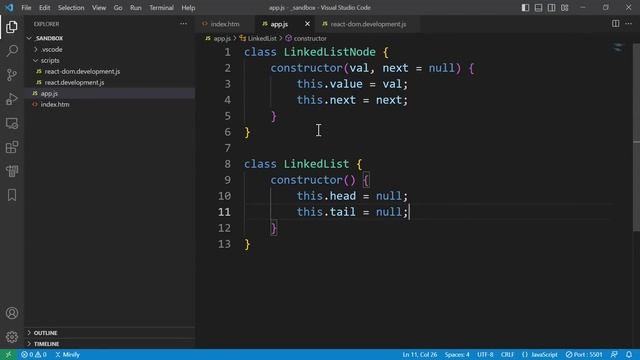Open the Bookmarks view icon

click(x=12, y=195)
